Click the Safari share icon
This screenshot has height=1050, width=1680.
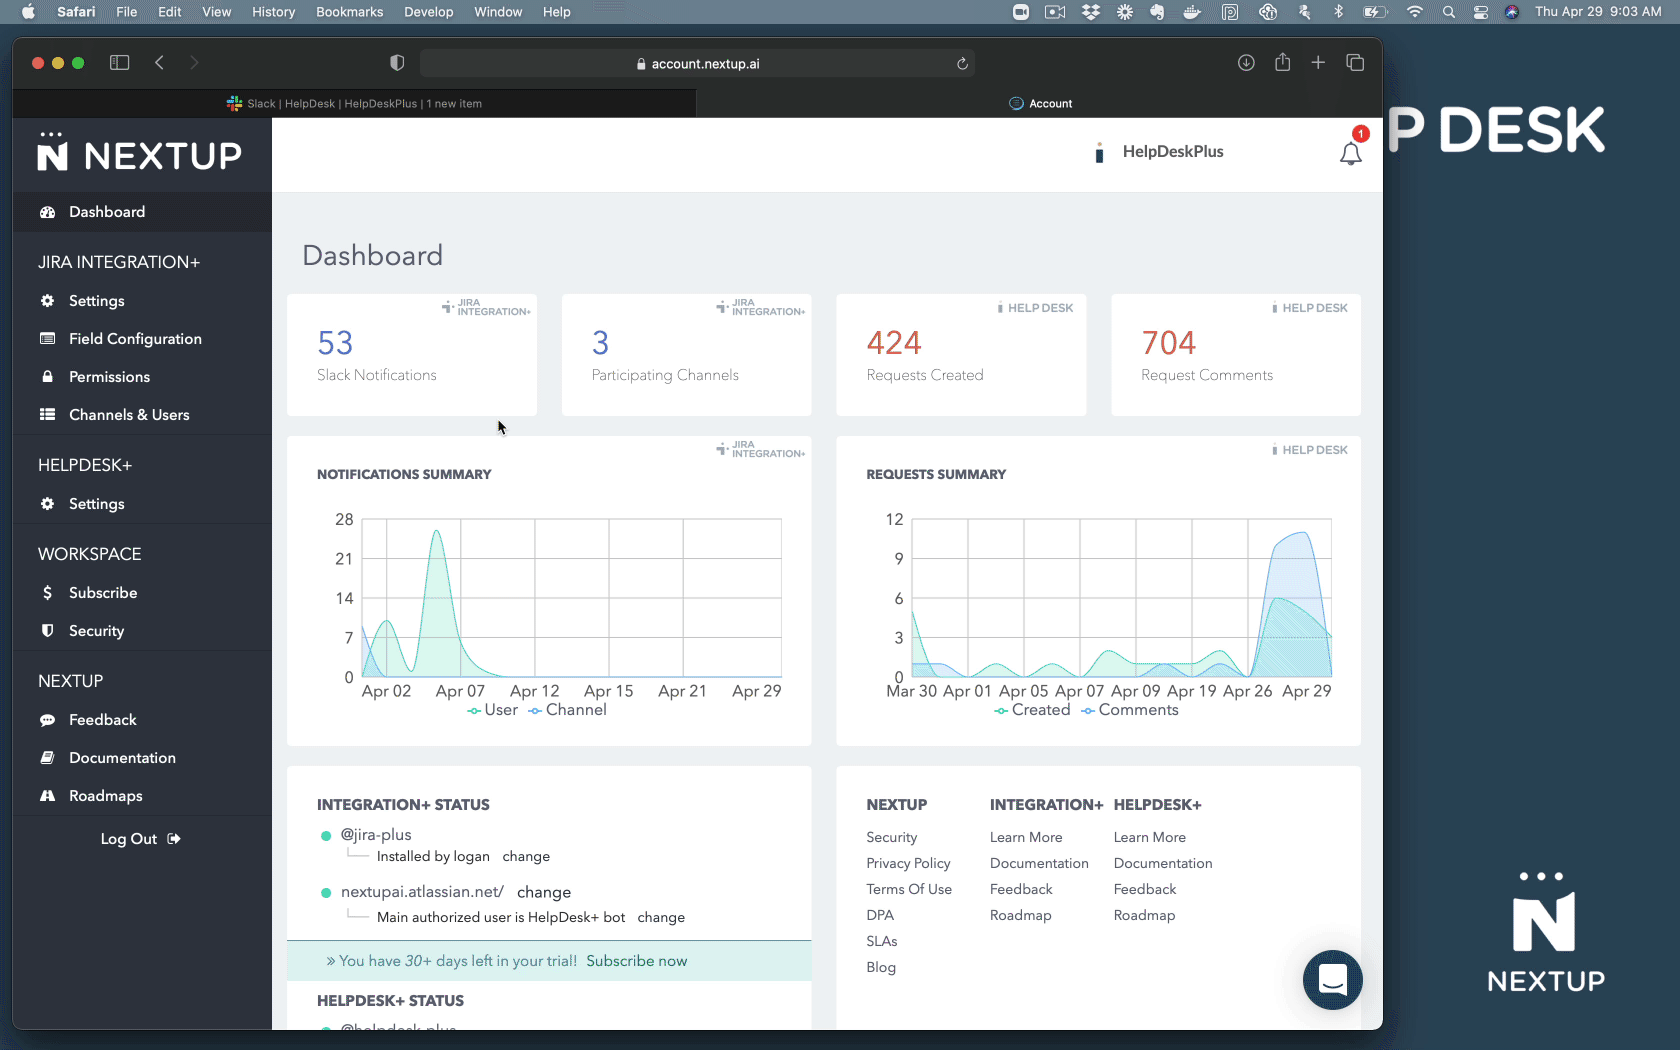[1283, 62]
